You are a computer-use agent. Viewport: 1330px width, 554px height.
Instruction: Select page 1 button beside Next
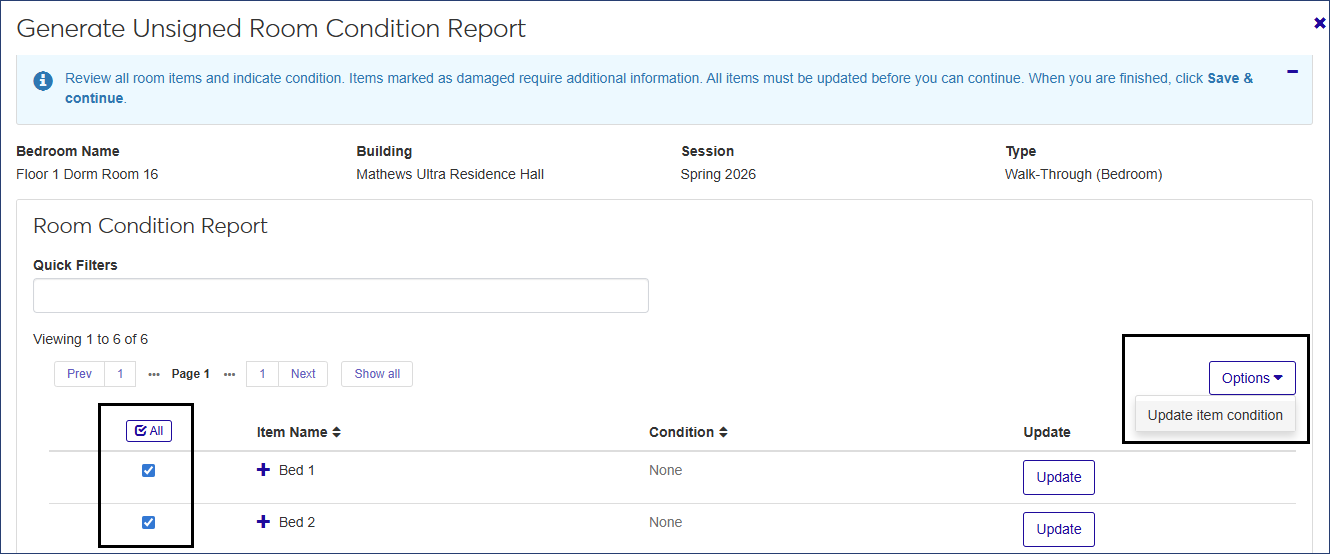(262, 374)
